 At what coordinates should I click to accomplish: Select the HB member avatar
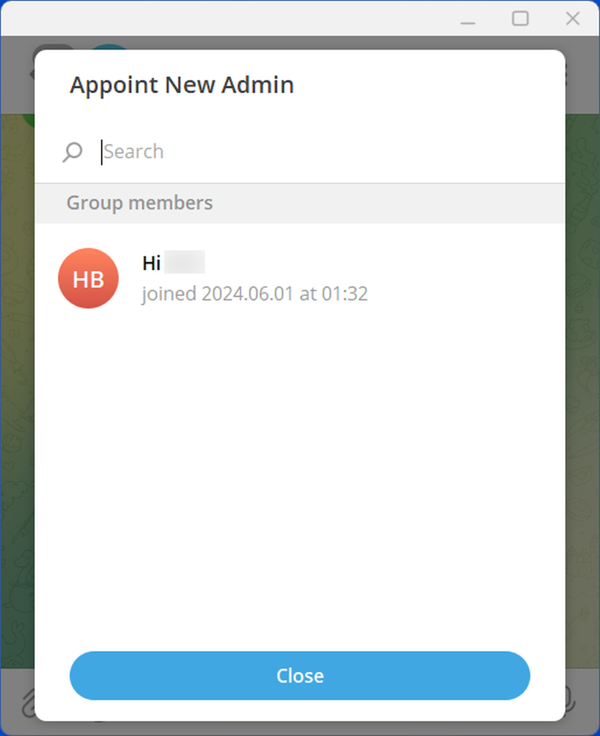[88, 278]
